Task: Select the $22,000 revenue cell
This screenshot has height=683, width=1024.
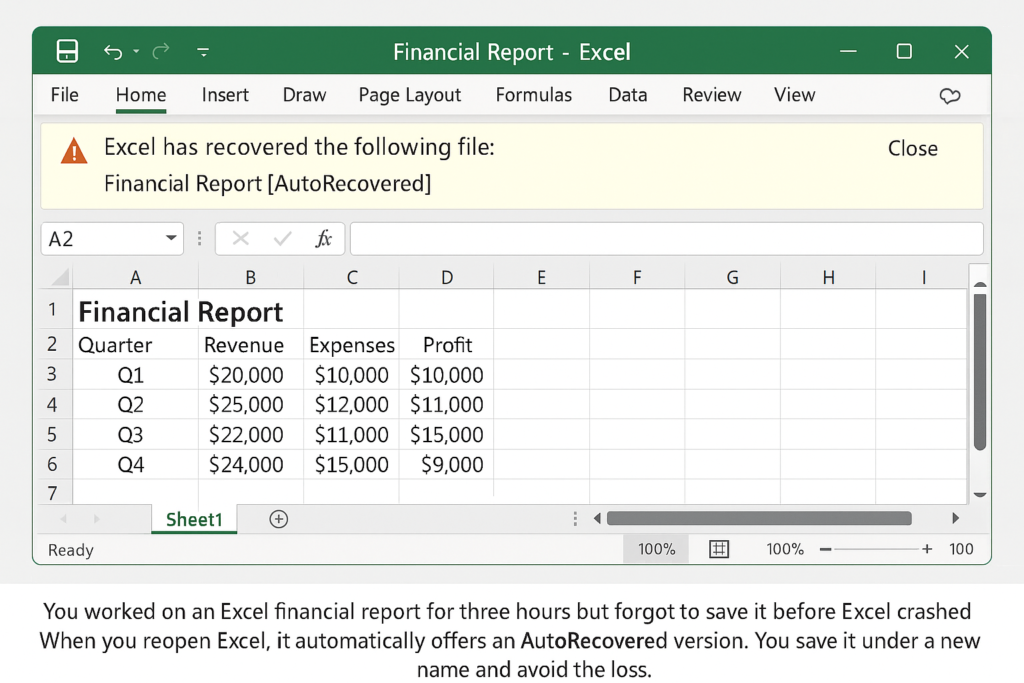Action: point(251,435)
